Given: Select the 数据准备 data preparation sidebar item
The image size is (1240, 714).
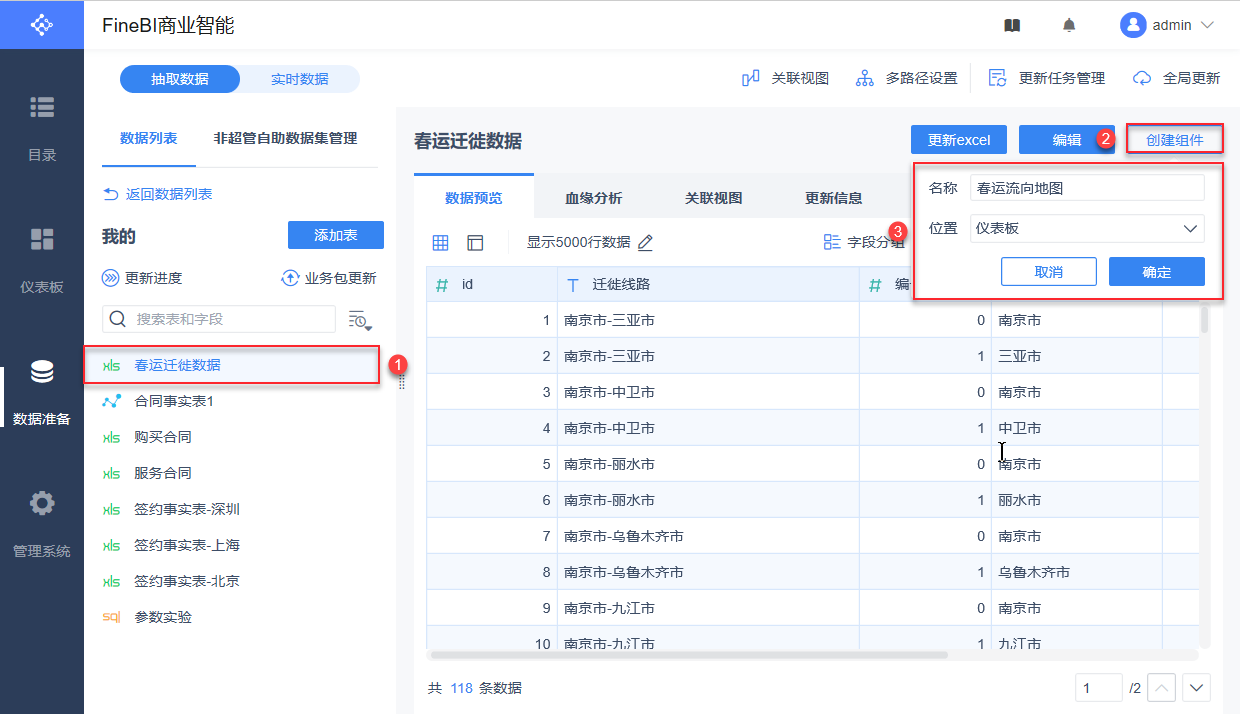Looking at the screenshot, I should (41, 392).
